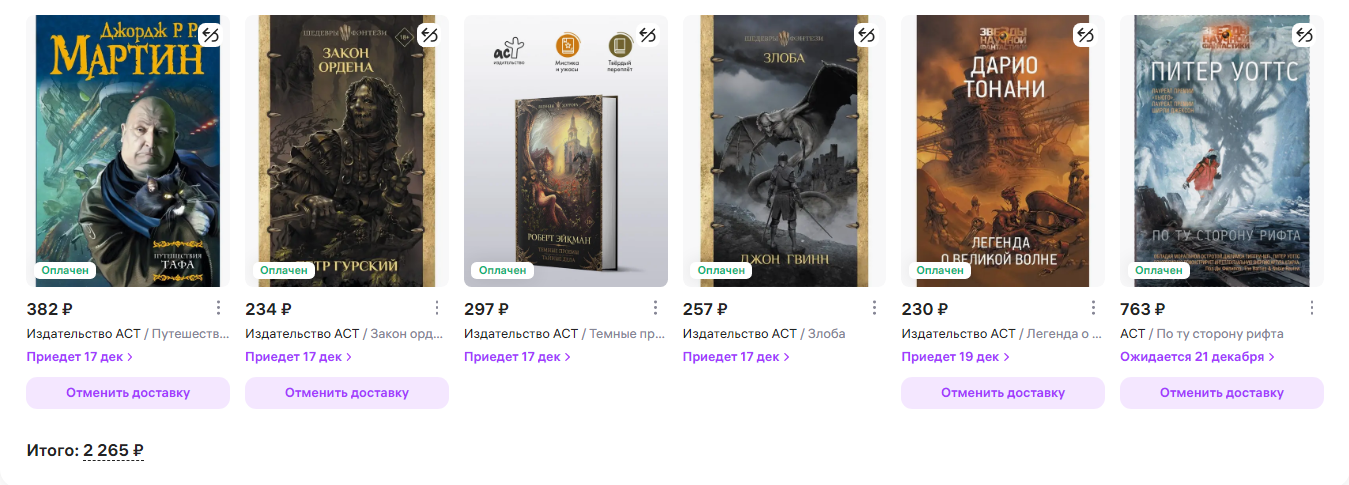Open the three-dot options for the 297 ₽ item
Image resolution: width=1349 pixels, height=485 pixels.
pyautogui.click(x=655, y=308)
